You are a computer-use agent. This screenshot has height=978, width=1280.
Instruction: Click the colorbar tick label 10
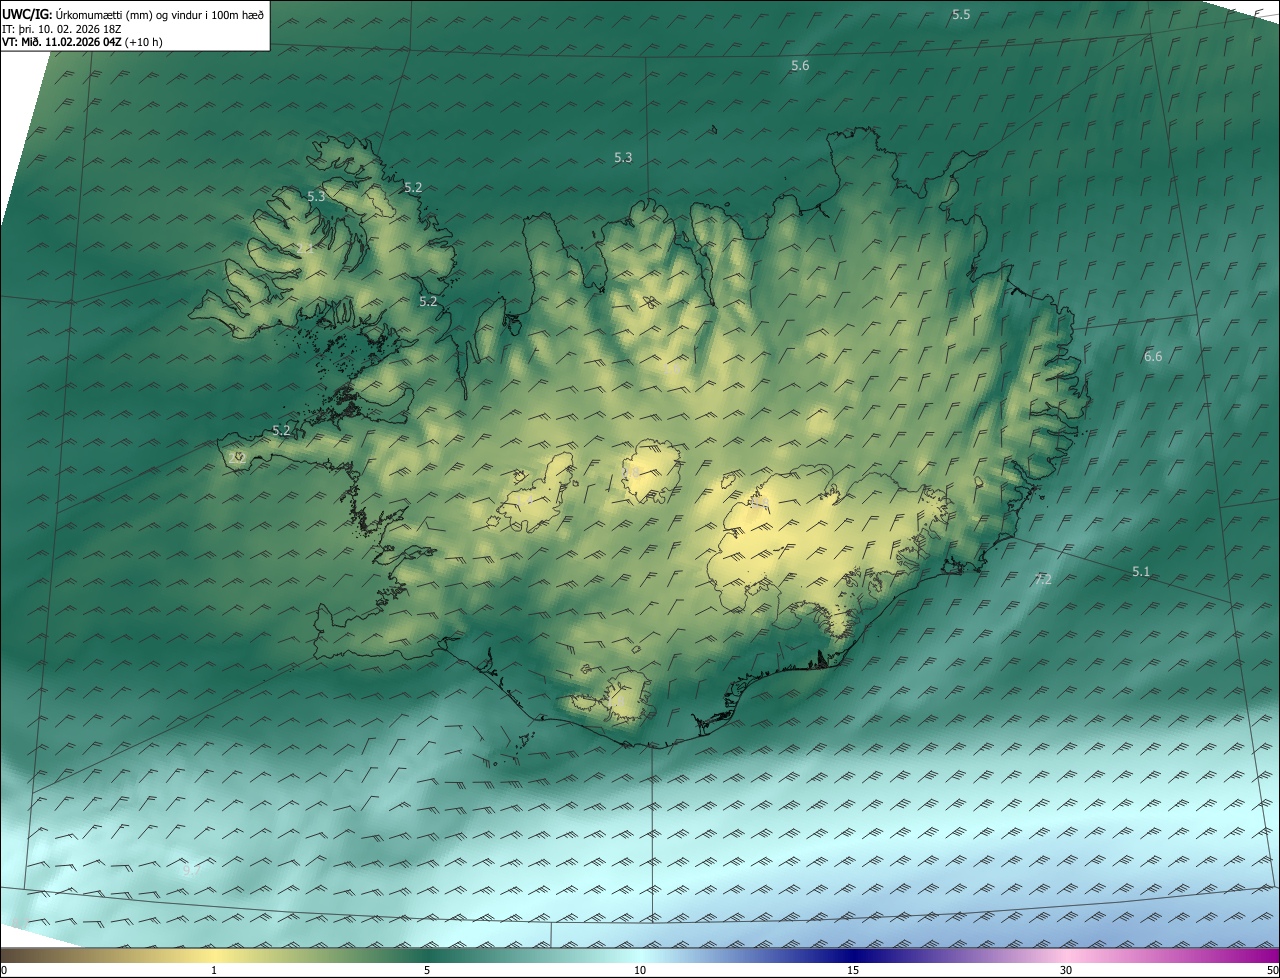pyautogui.click(x=640, y=970)
